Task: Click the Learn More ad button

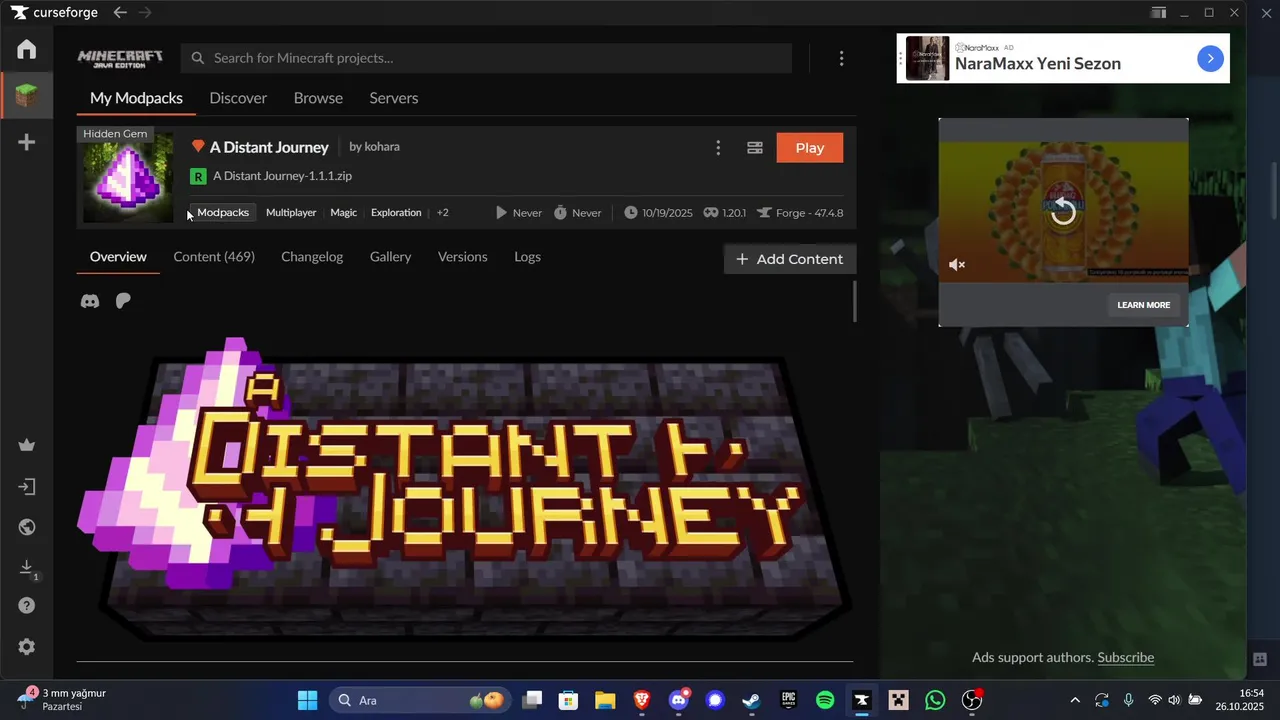Action: (1143, 305)
